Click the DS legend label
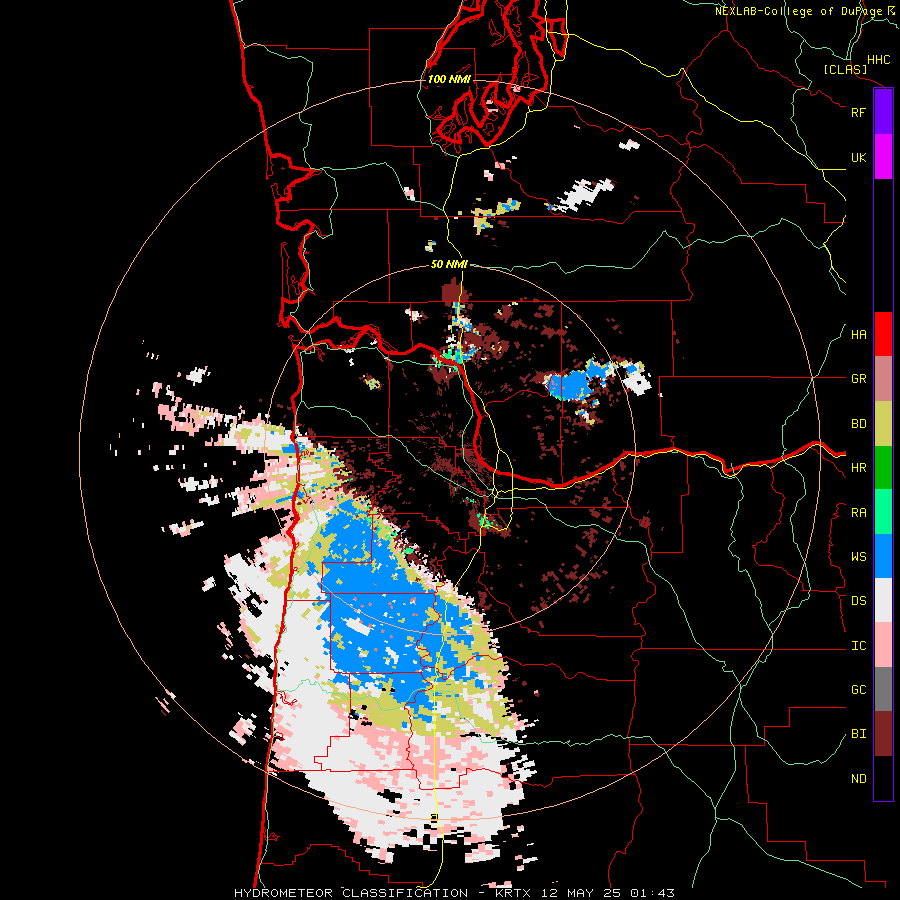Image resolution: width=900 pixels, height=900 pixels. pos(858,601)
